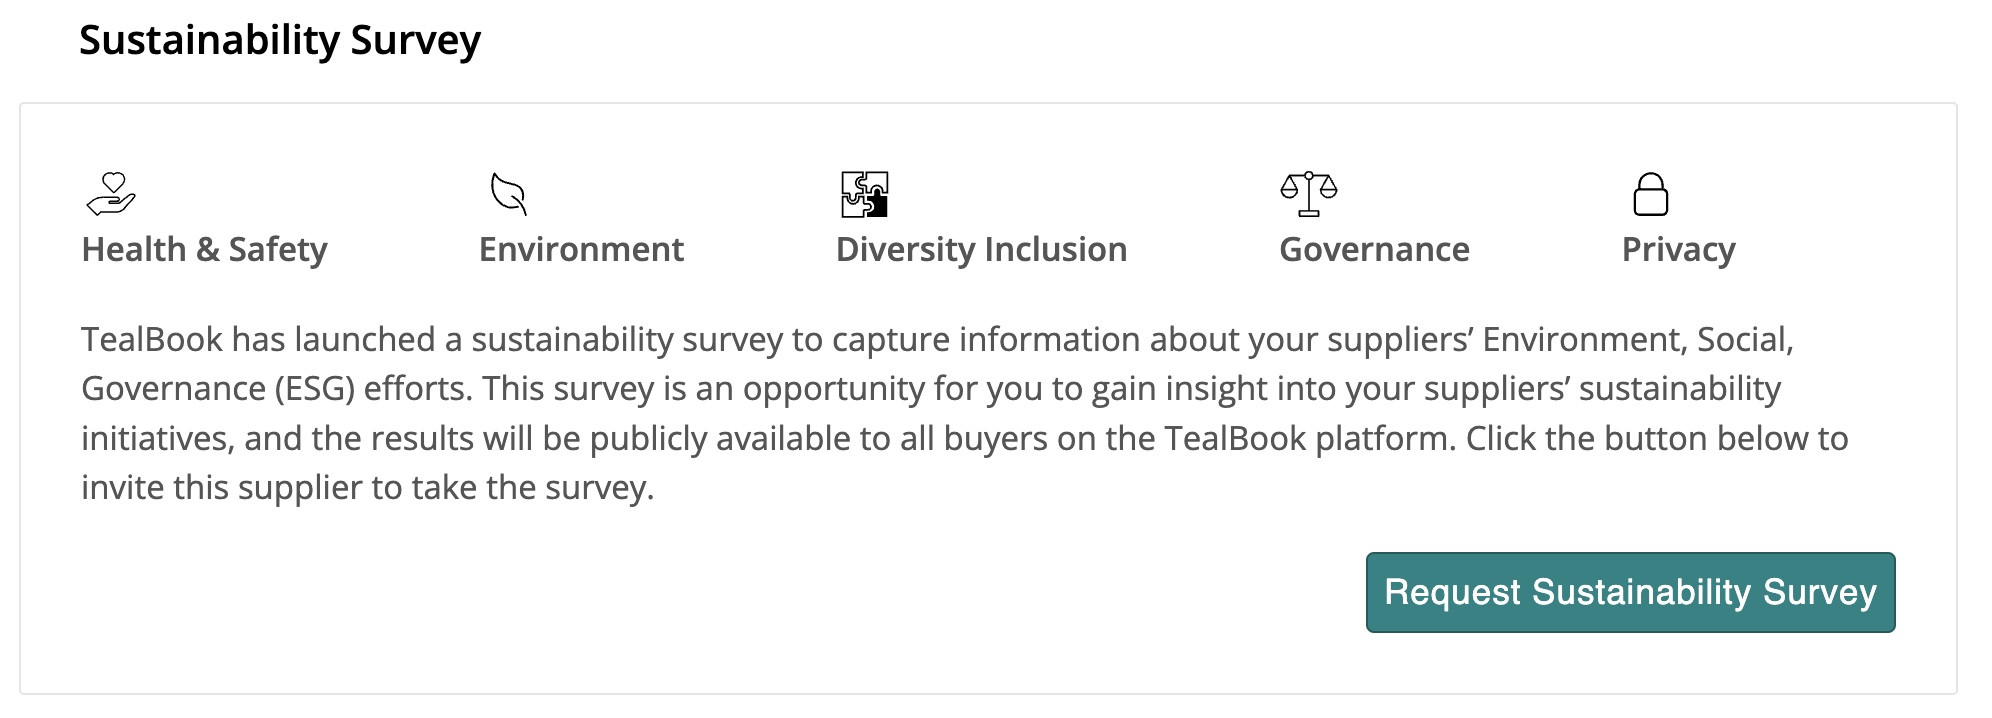The height and width of the screenshot is (718, 1992).
Task: Select the Privacy category label
Action: (1678, 249)
